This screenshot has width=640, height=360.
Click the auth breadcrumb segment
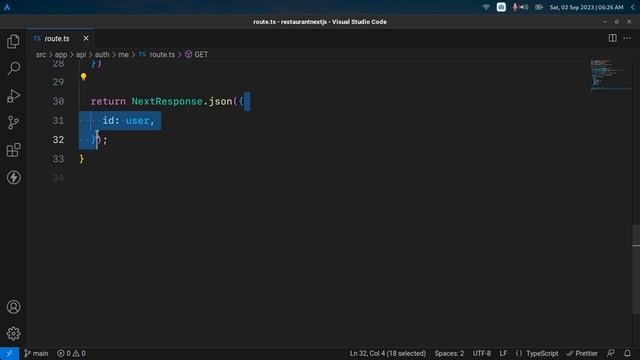[x=102, y=55]
